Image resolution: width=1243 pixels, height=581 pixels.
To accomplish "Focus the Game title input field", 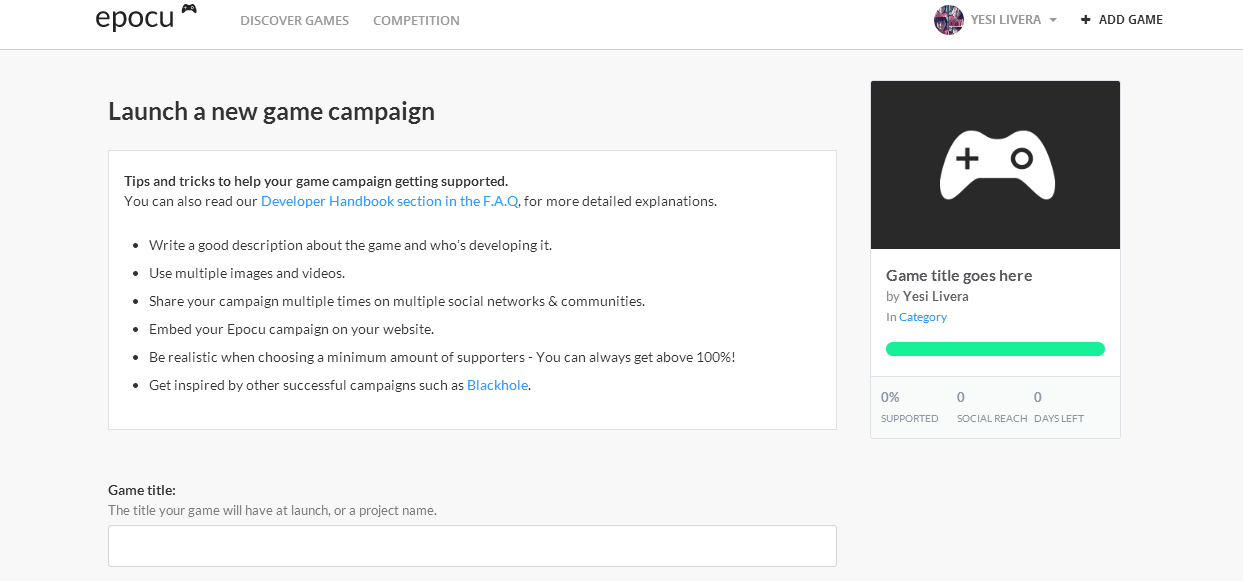I will (x=472, y=546).
